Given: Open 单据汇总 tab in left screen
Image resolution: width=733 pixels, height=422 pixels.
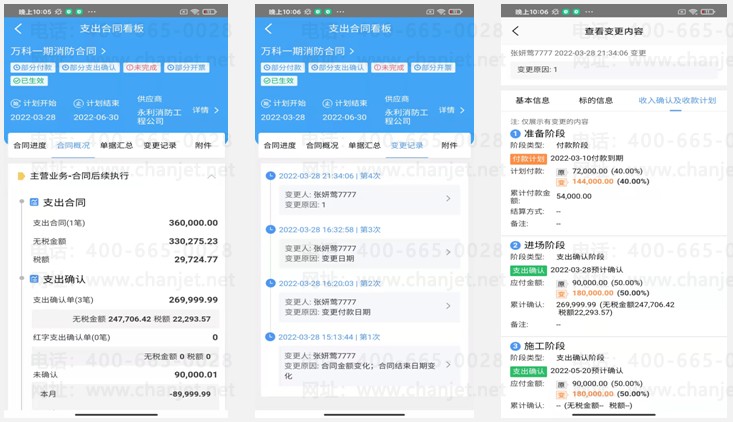Looking at the screenshot, I should (116, 146).
